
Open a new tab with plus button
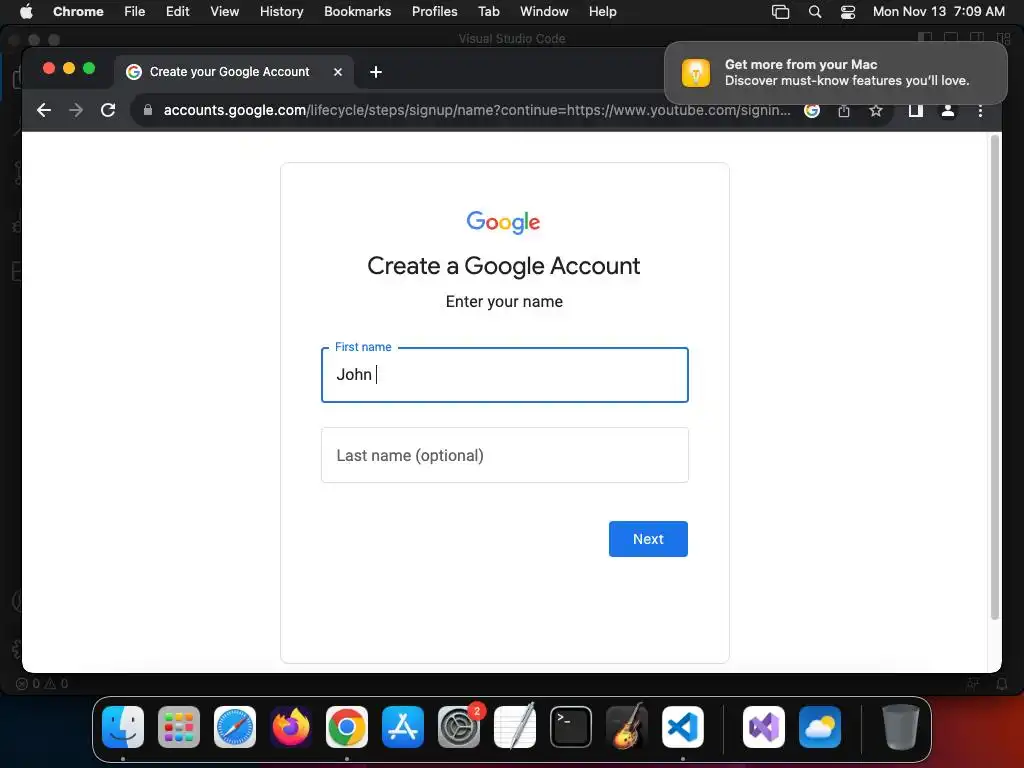376,72
